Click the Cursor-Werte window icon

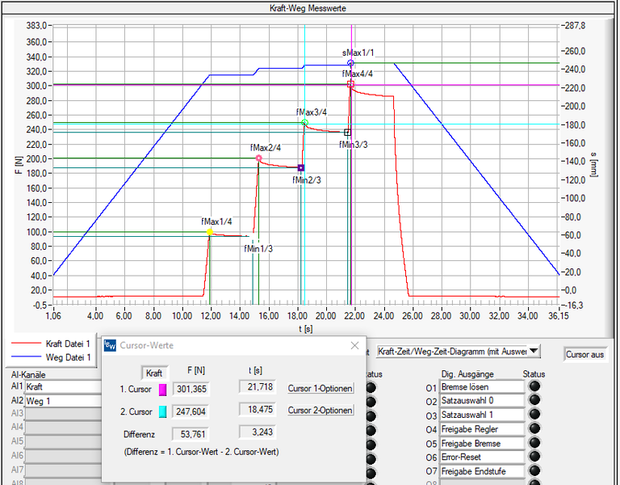[112, 345]
